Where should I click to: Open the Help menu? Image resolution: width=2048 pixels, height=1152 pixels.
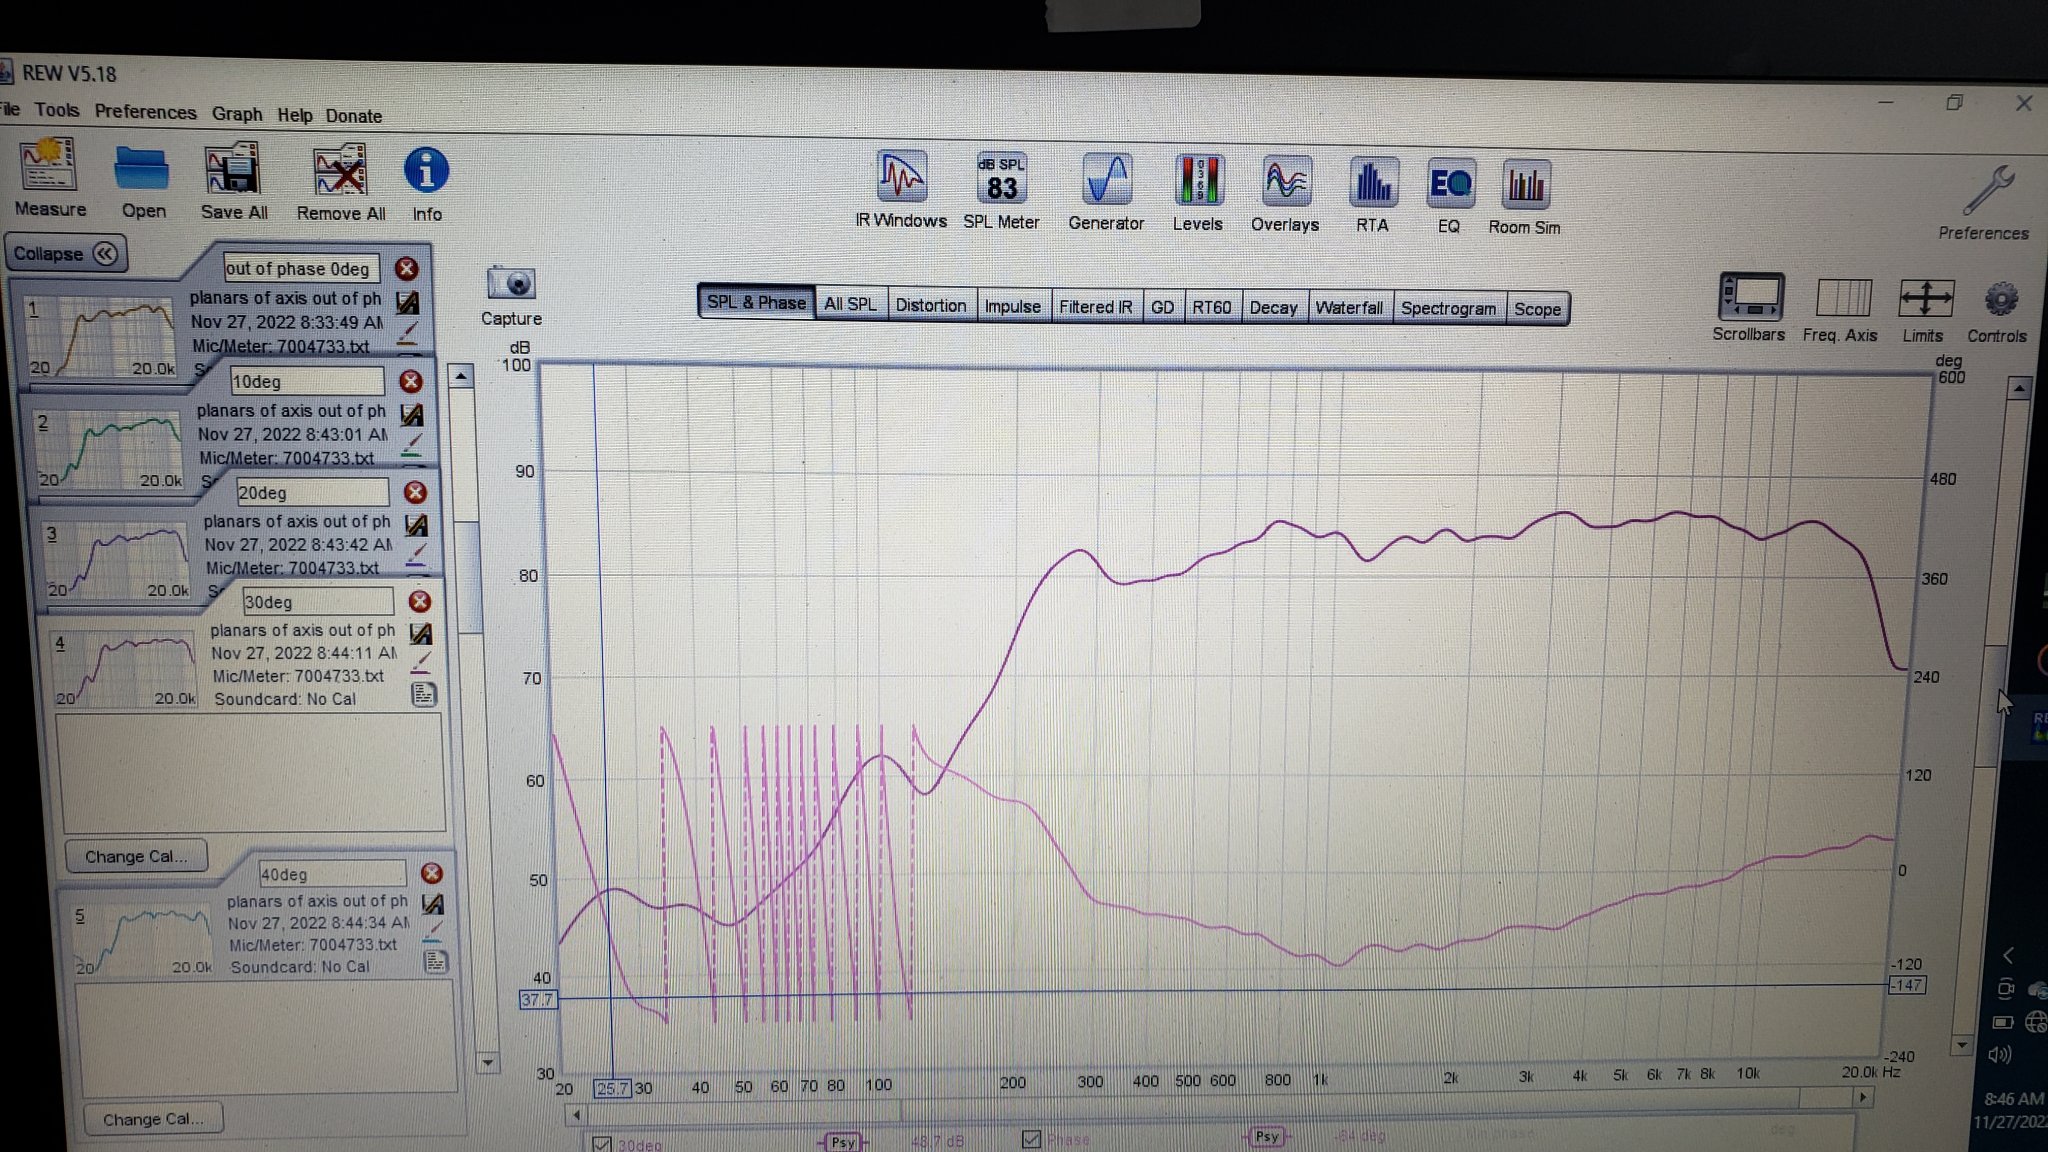(294, 115)
